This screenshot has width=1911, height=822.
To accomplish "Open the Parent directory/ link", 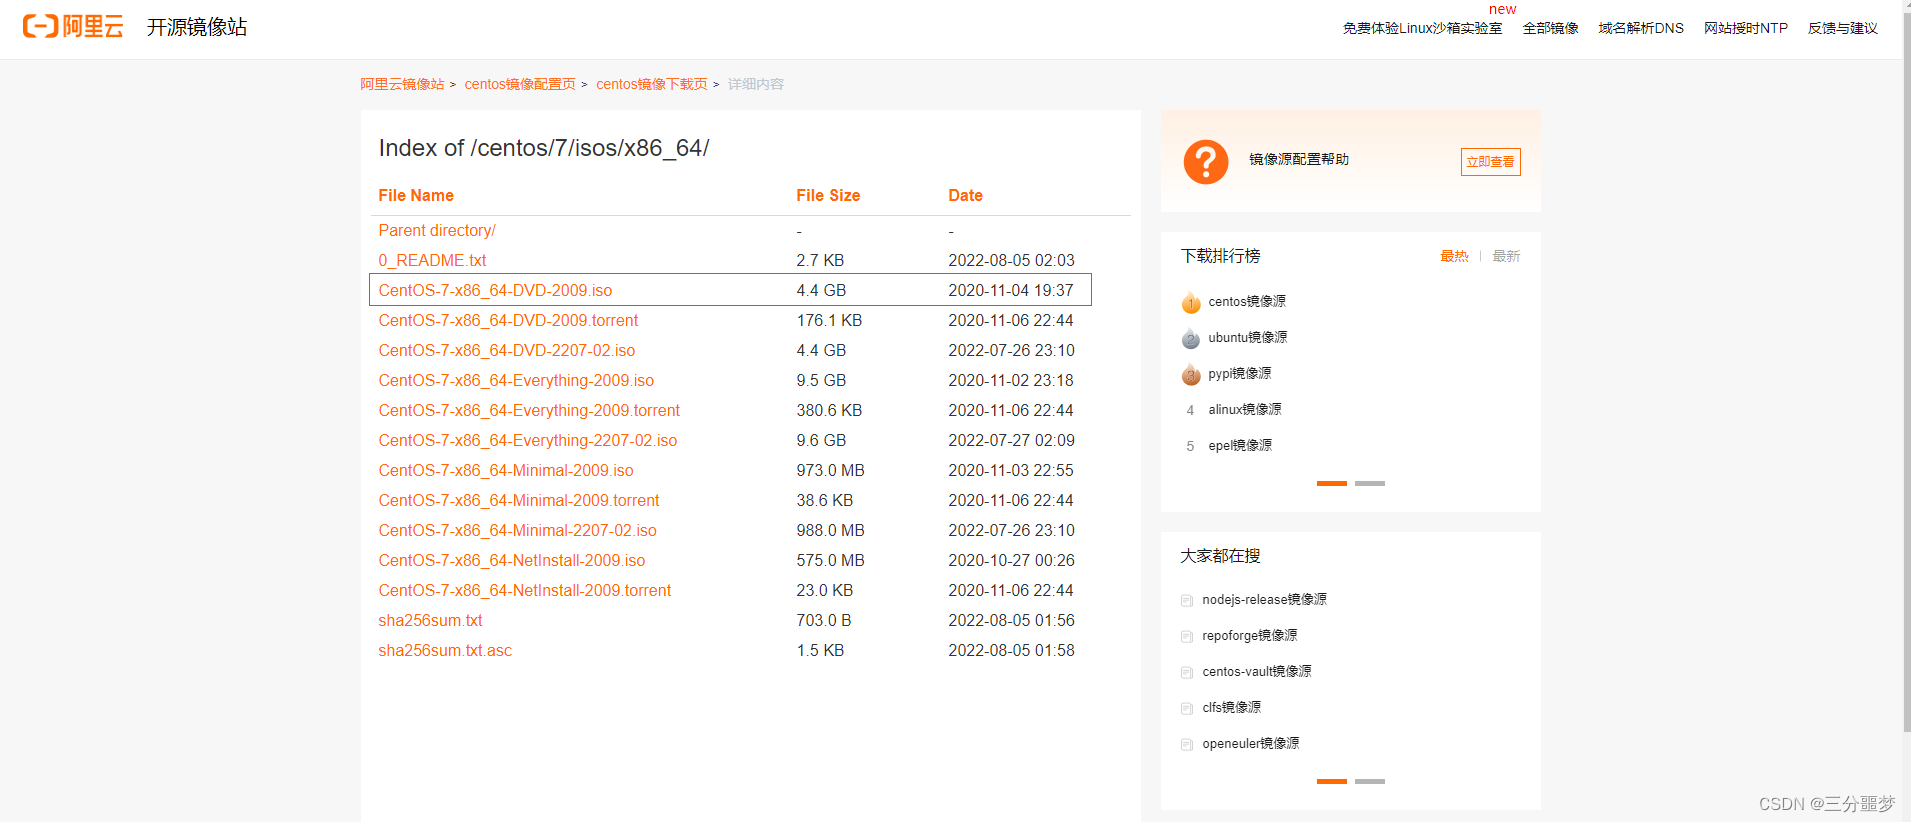I will tap(437, 230).
